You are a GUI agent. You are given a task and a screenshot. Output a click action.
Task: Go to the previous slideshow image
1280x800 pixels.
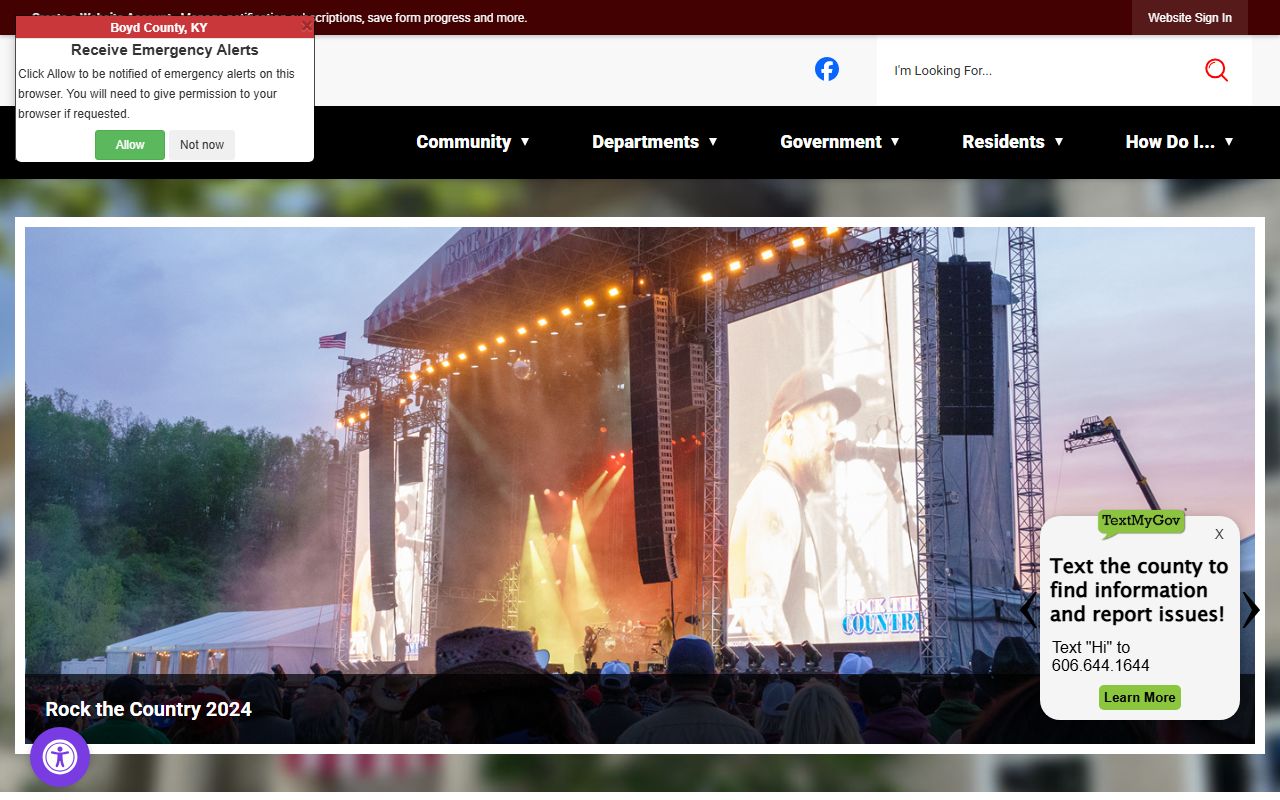pyautogui.click(x=1027, y=610)
